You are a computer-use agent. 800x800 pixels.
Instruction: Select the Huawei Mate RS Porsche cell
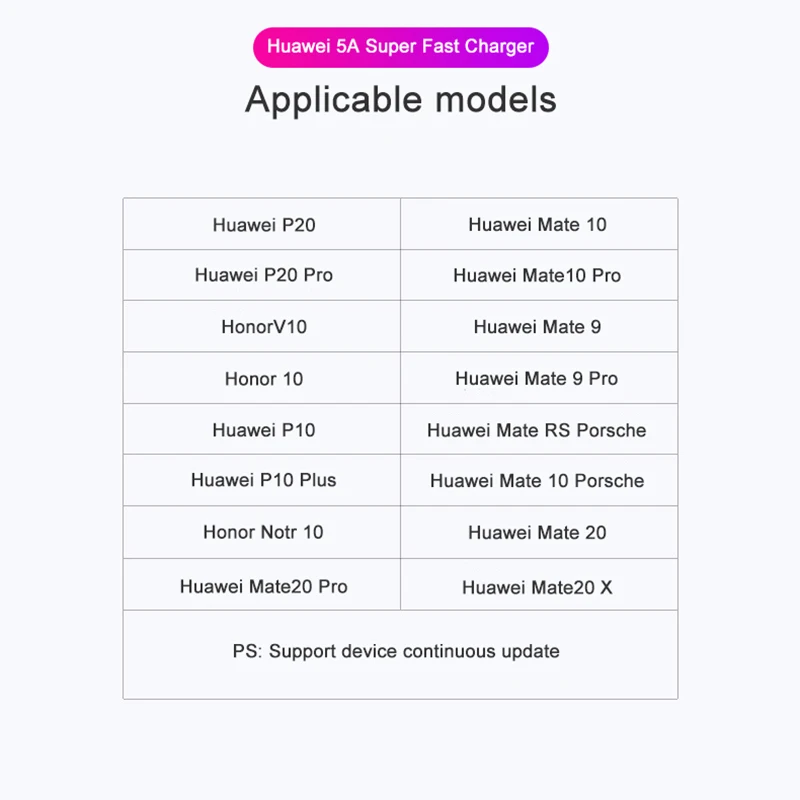pos(537,430)
